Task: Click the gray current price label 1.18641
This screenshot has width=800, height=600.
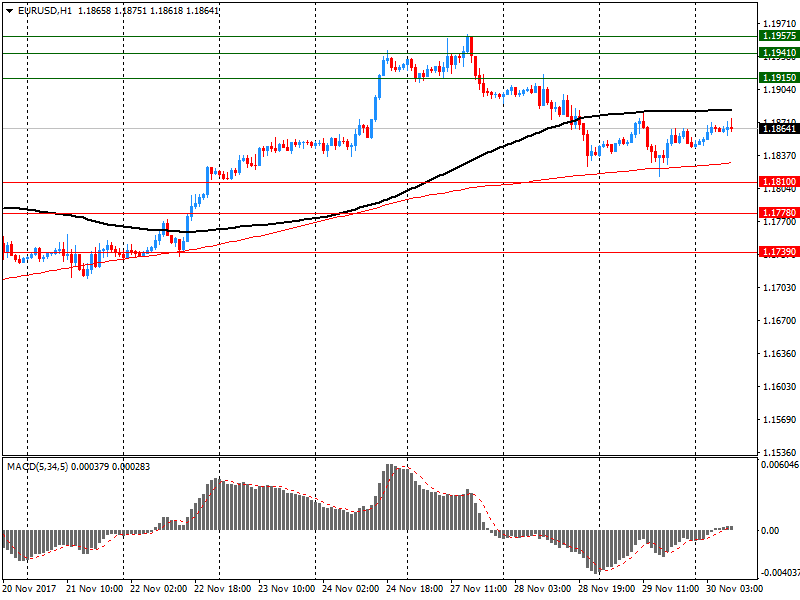Action: pos(778,129)
